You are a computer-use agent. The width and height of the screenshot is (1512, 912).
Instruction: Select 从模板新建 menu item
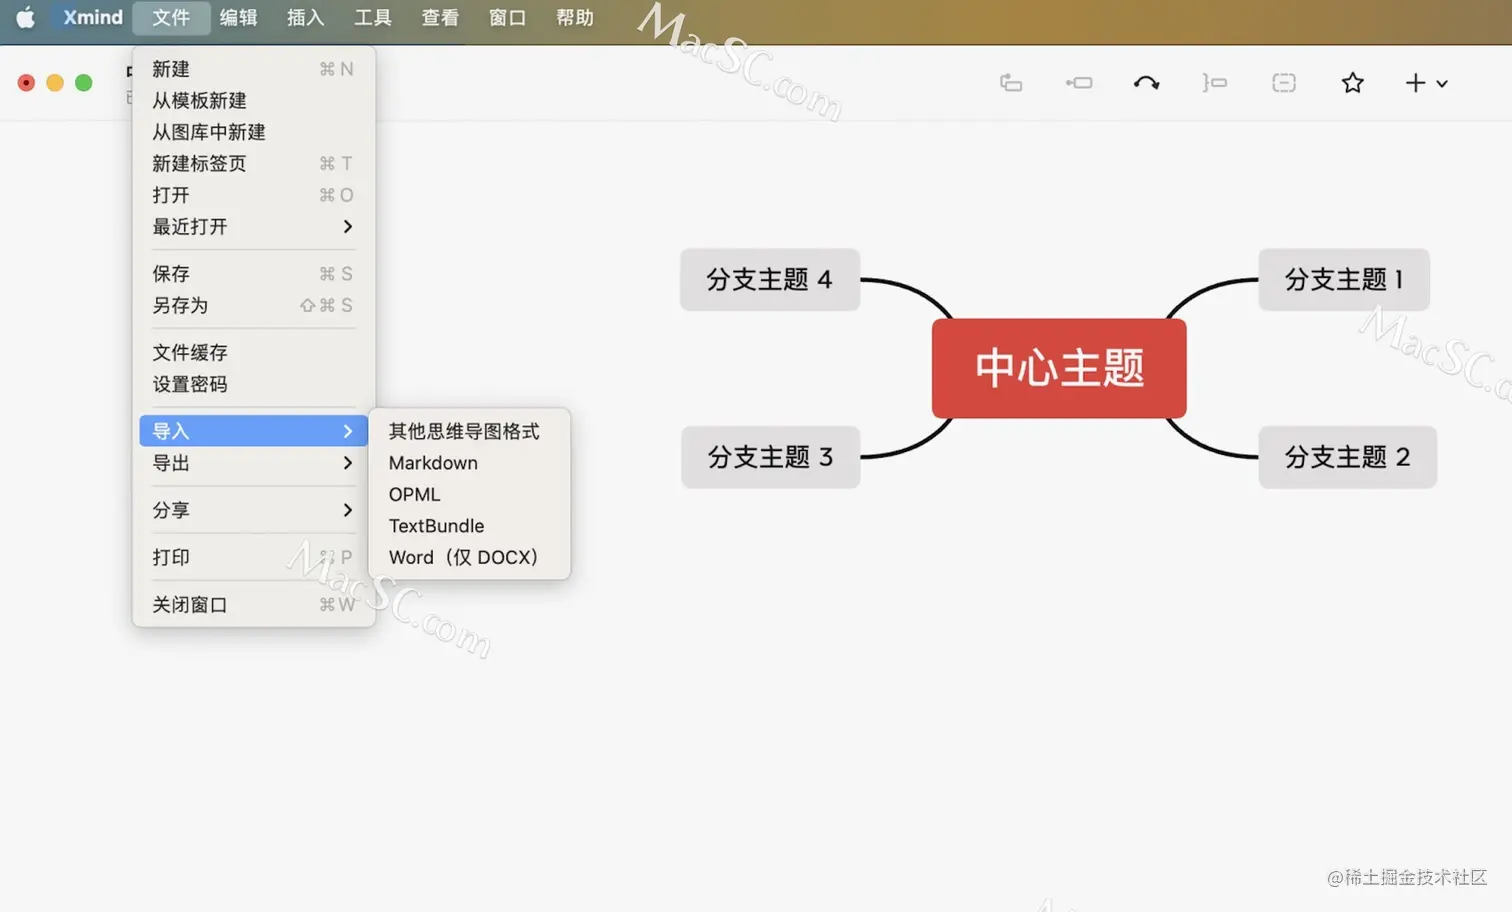point(253,100)
